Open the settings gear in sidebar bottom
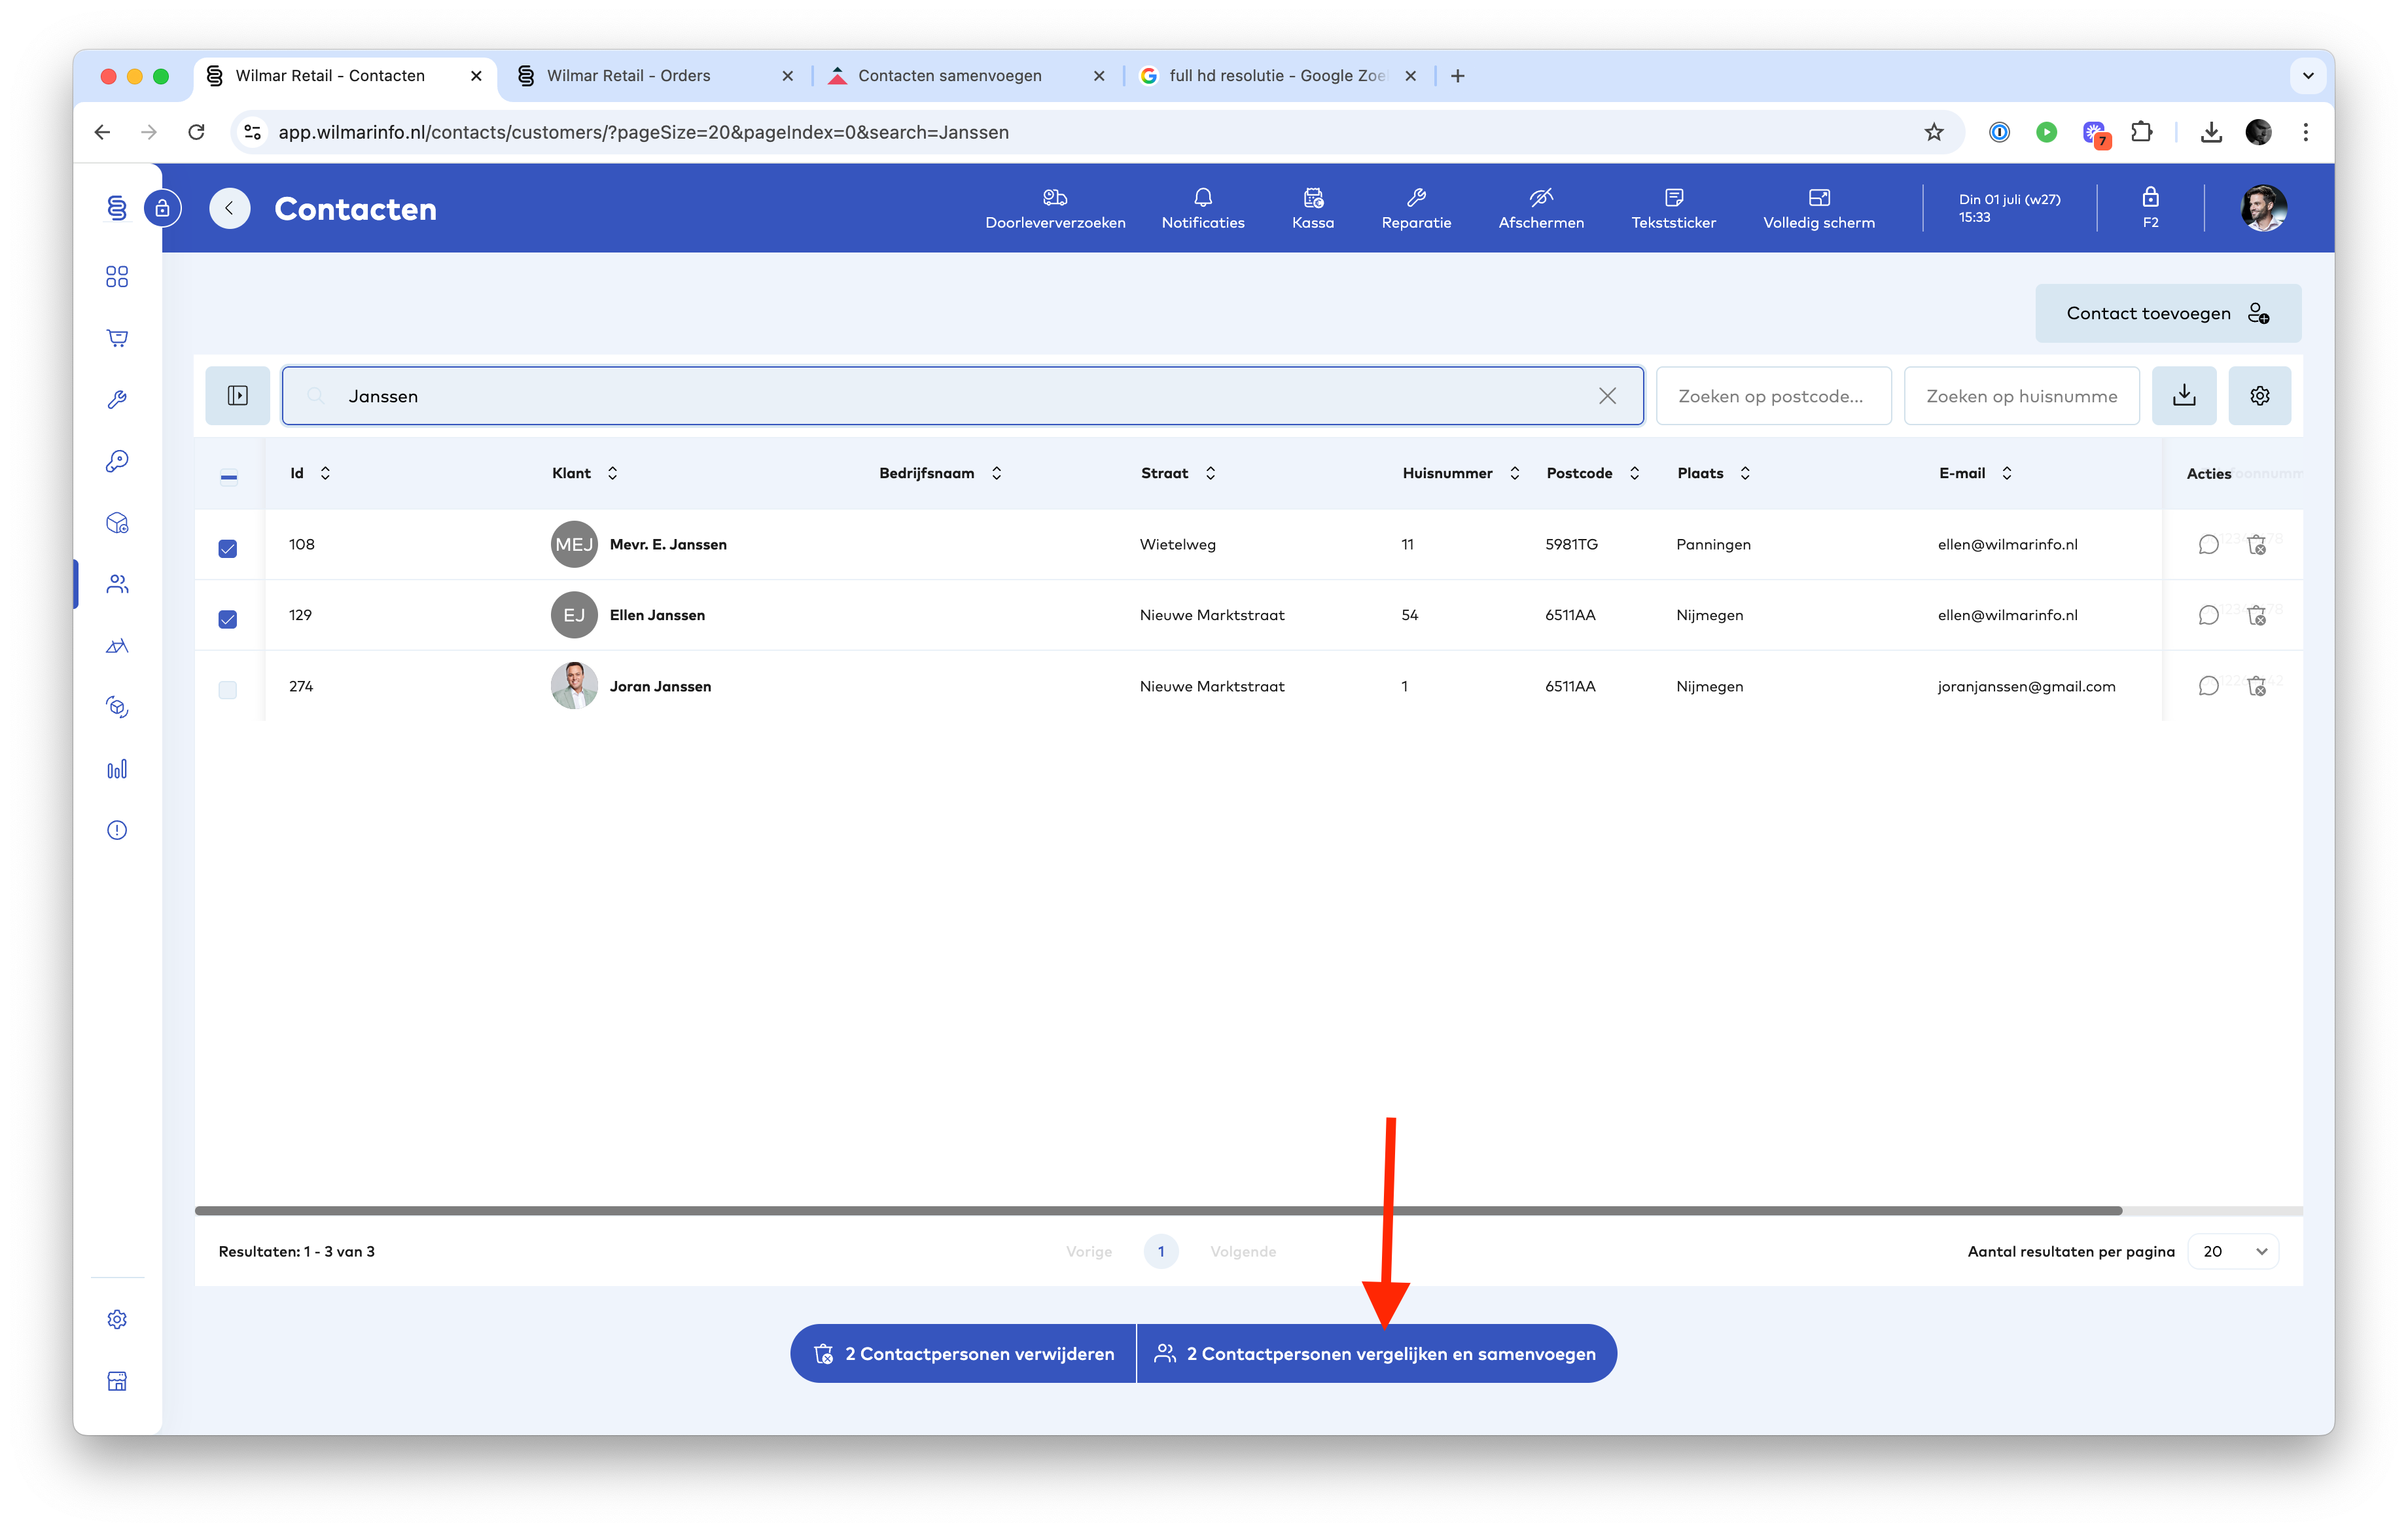Screen dimensions: 2408x1532 (117, 1319)
